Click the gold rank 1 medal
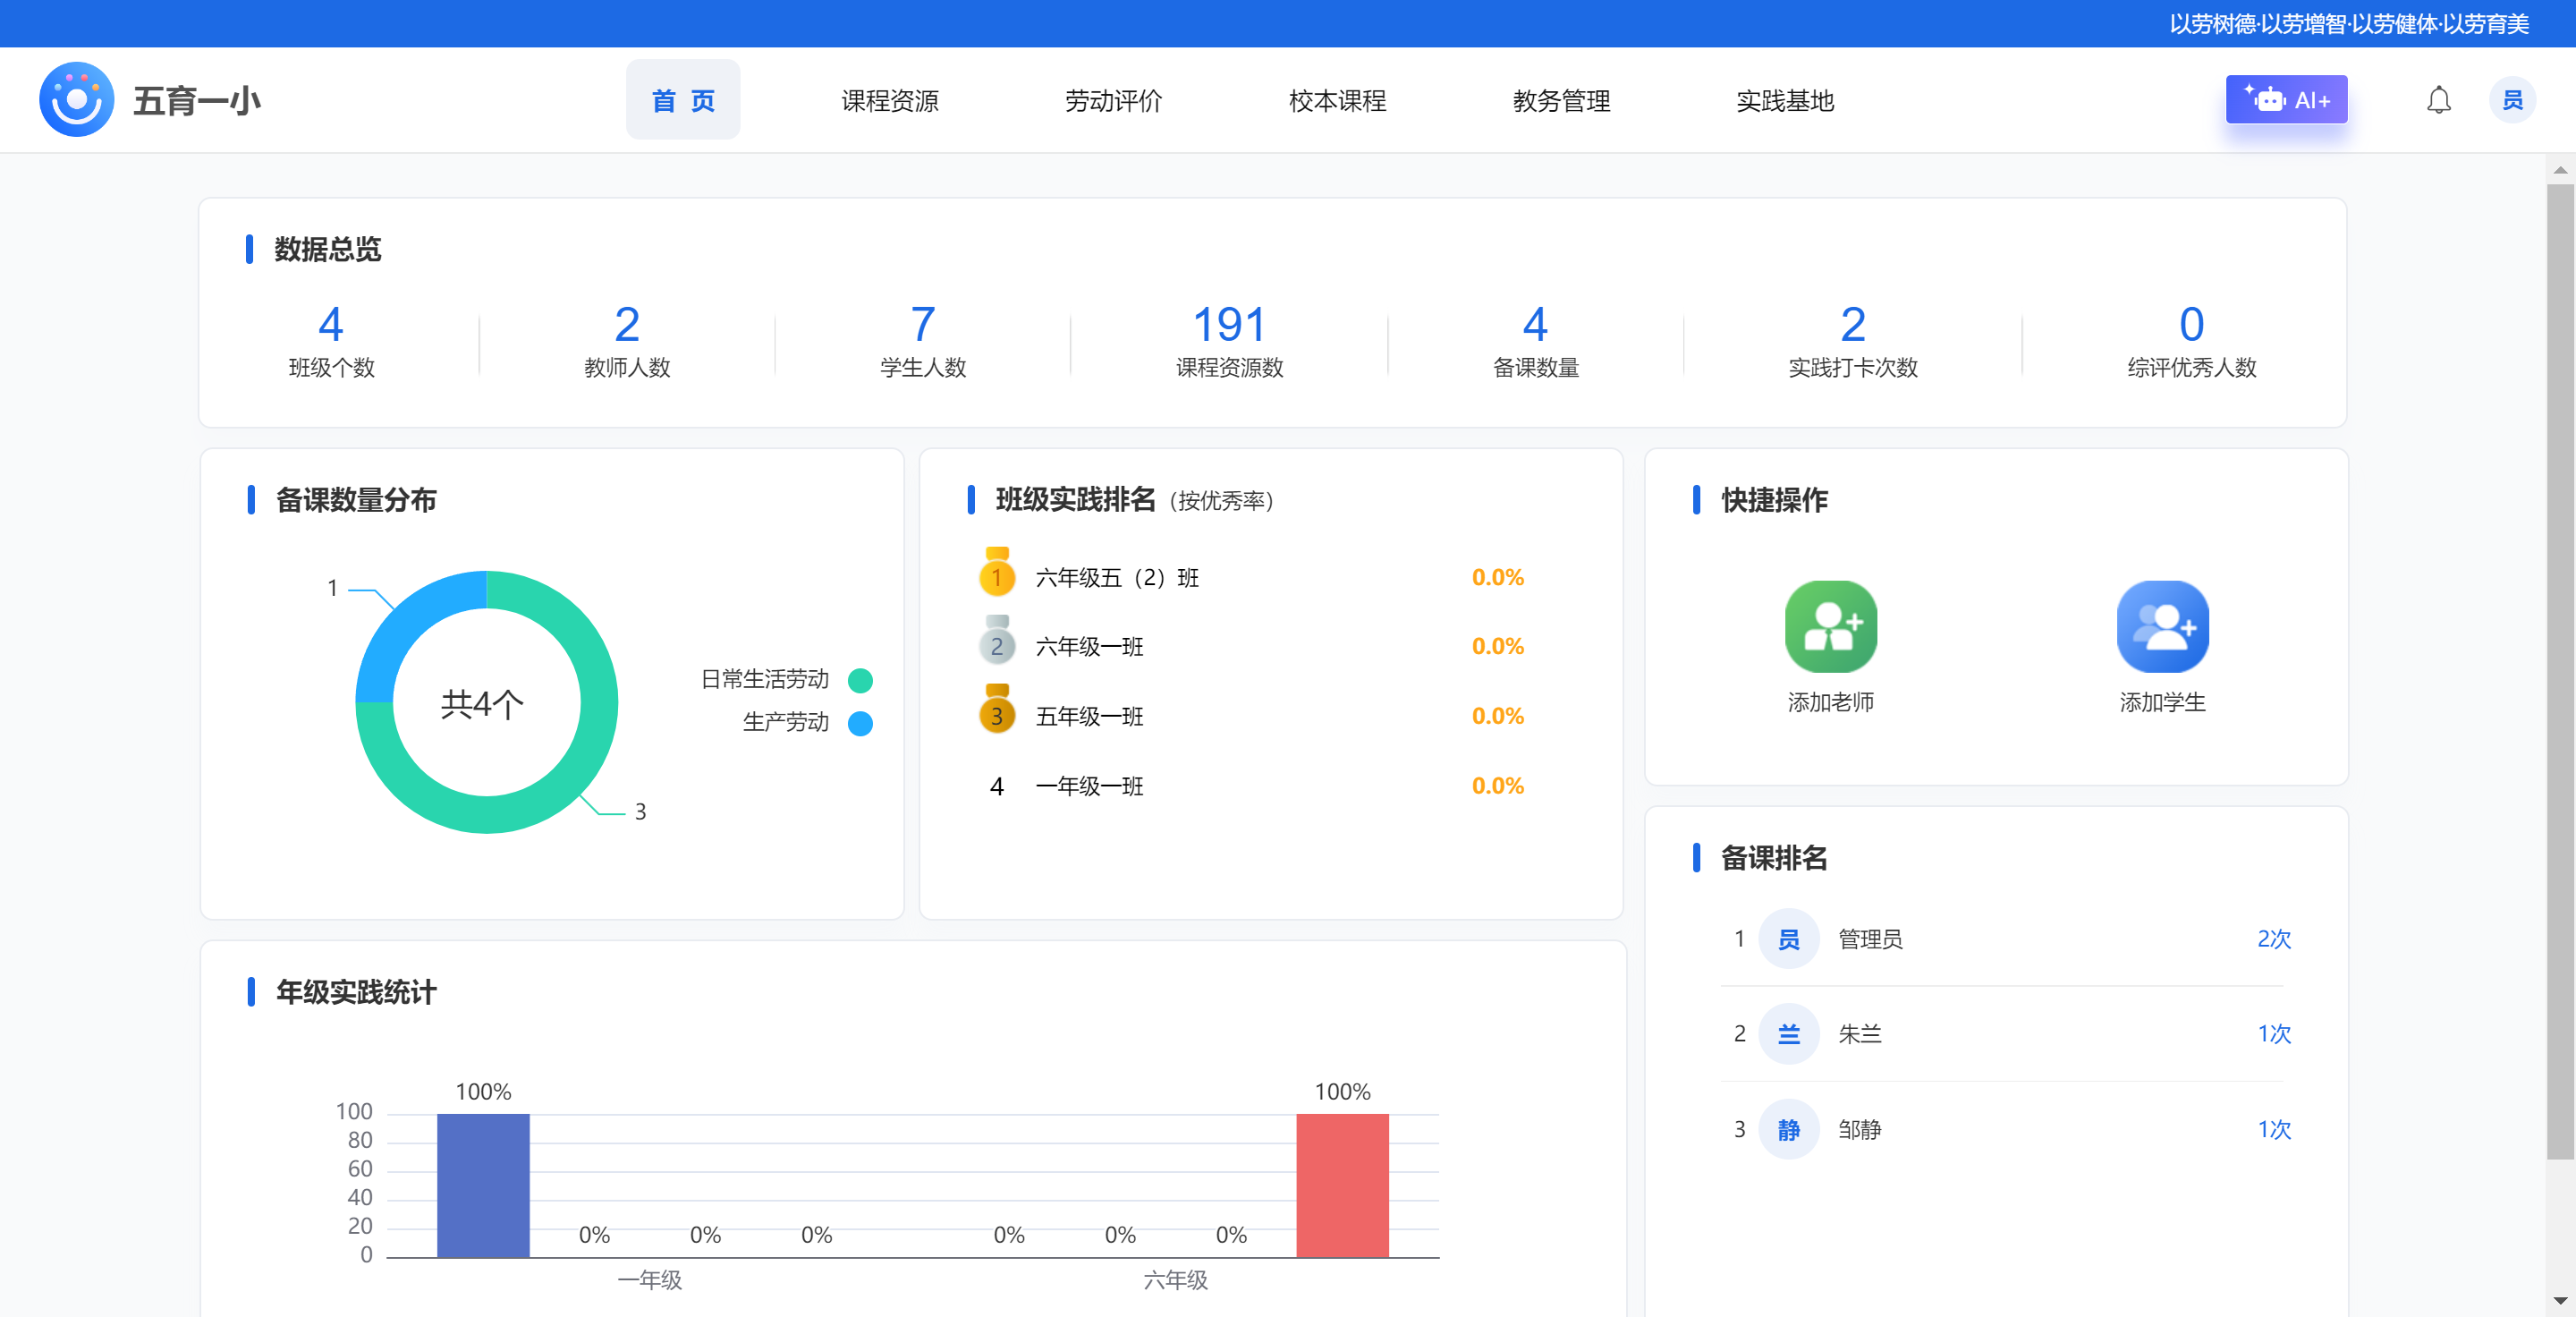Viewport: 2576px width, 1317px height. pos(996,575)
